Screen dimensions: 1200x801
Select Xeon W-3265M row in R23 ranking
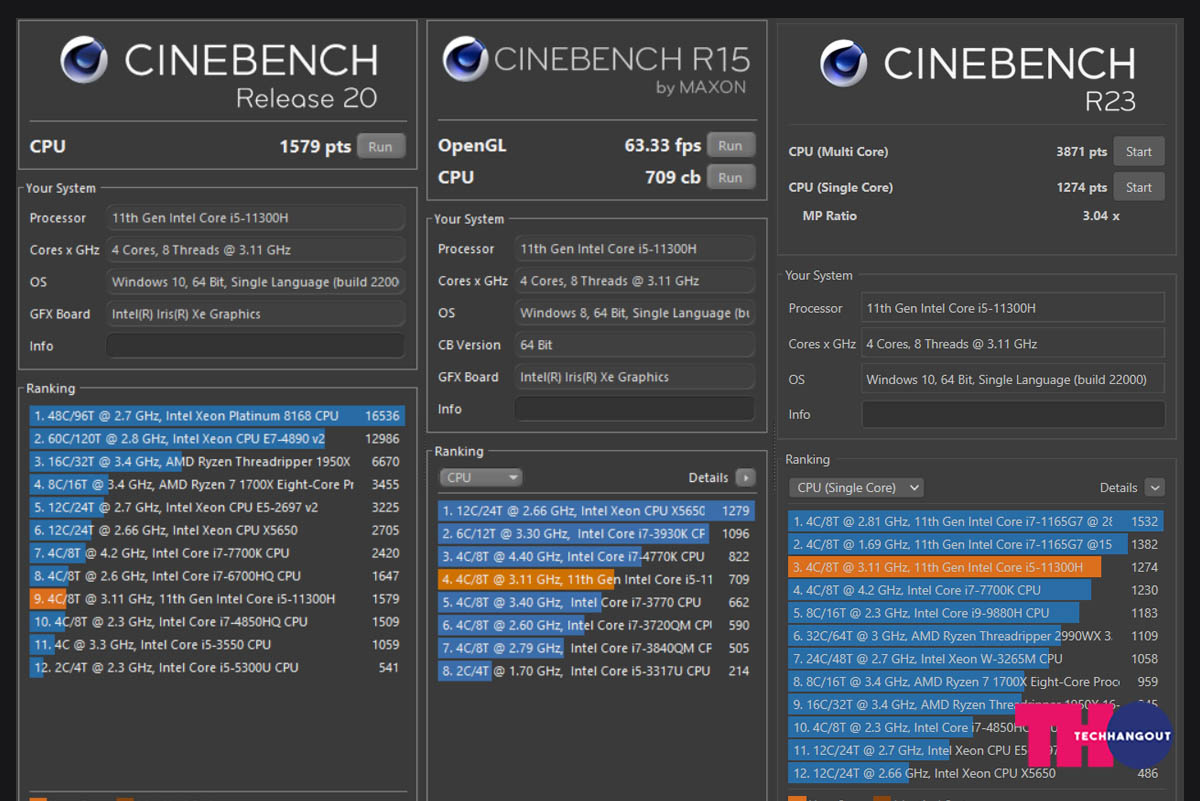pos(976,659)
